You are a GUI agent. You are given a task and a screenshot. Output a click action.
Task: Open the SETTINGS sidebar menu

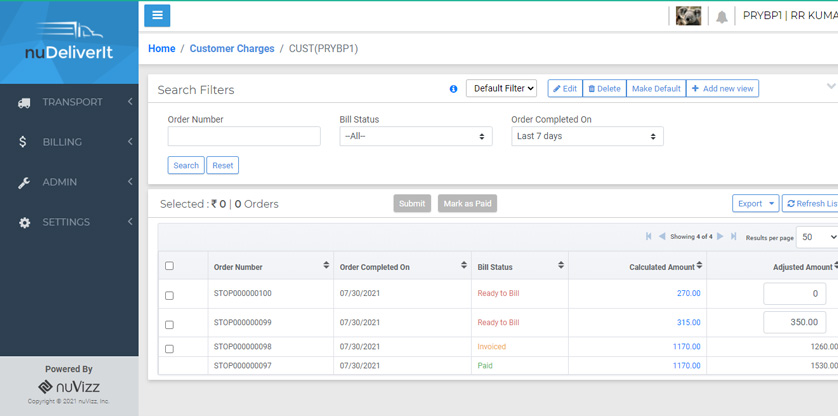(69, 222)
